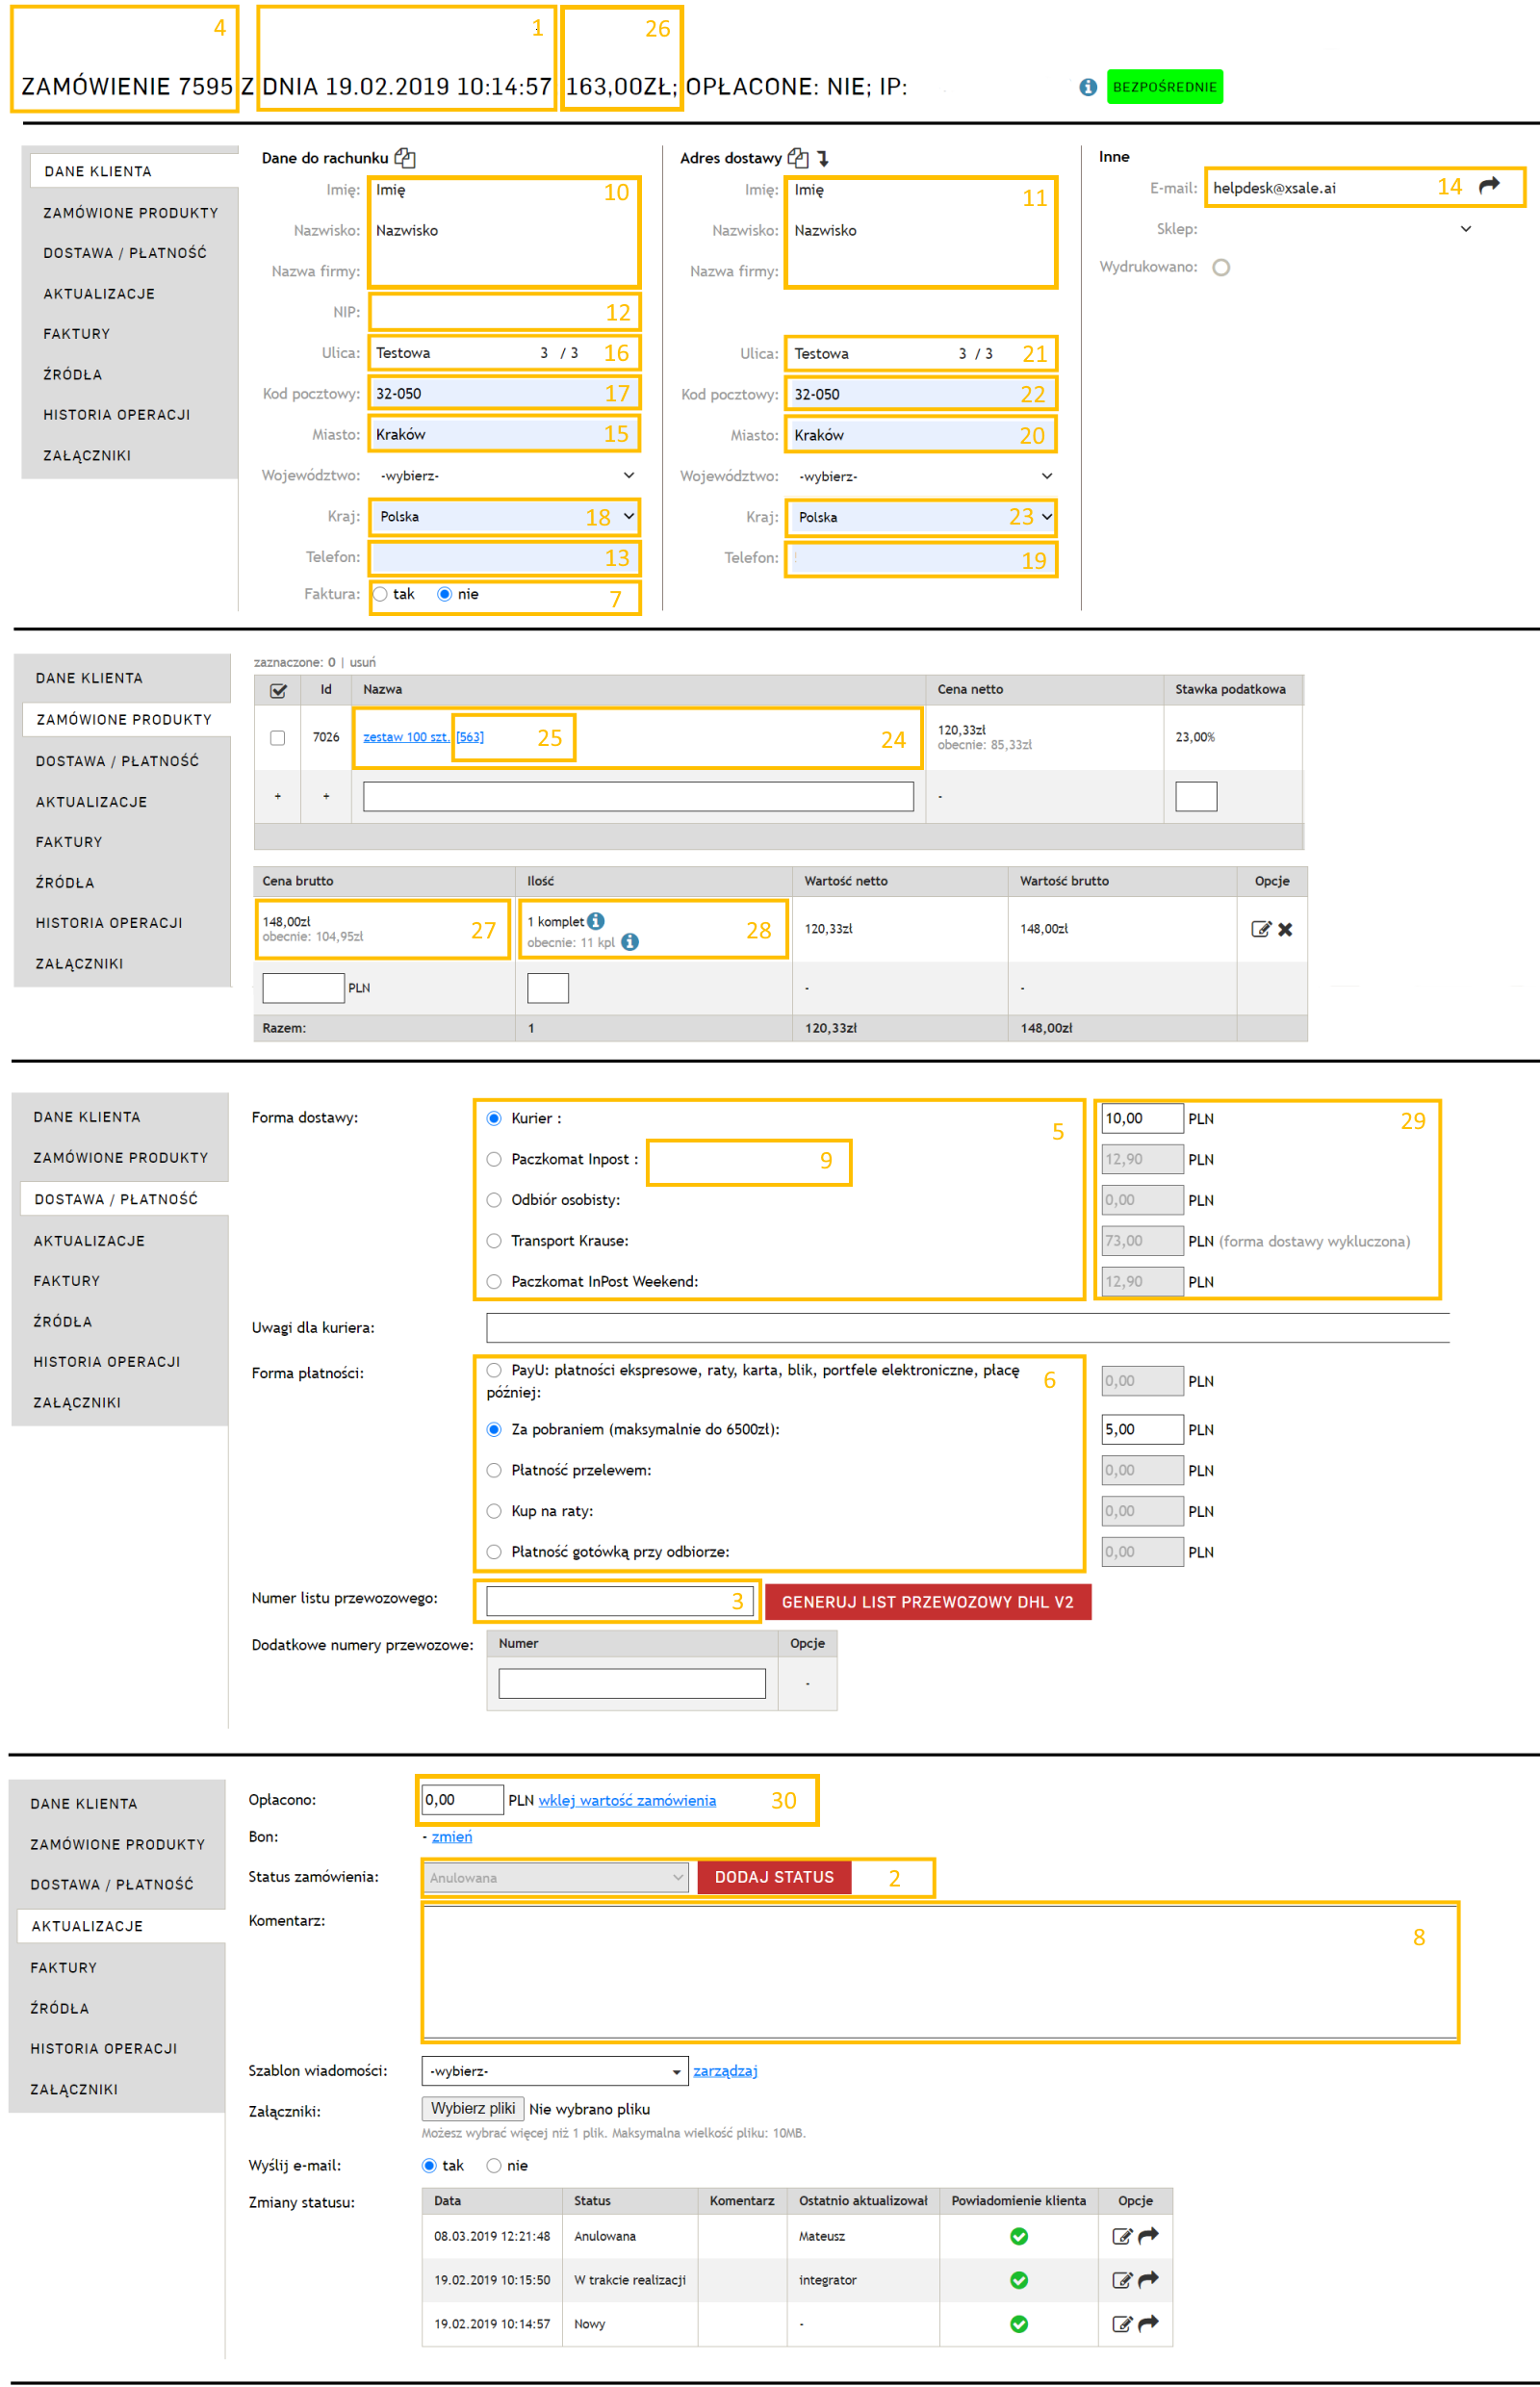
Task: Select 'tak' for Faktura
Action: (x=380, y=594)
